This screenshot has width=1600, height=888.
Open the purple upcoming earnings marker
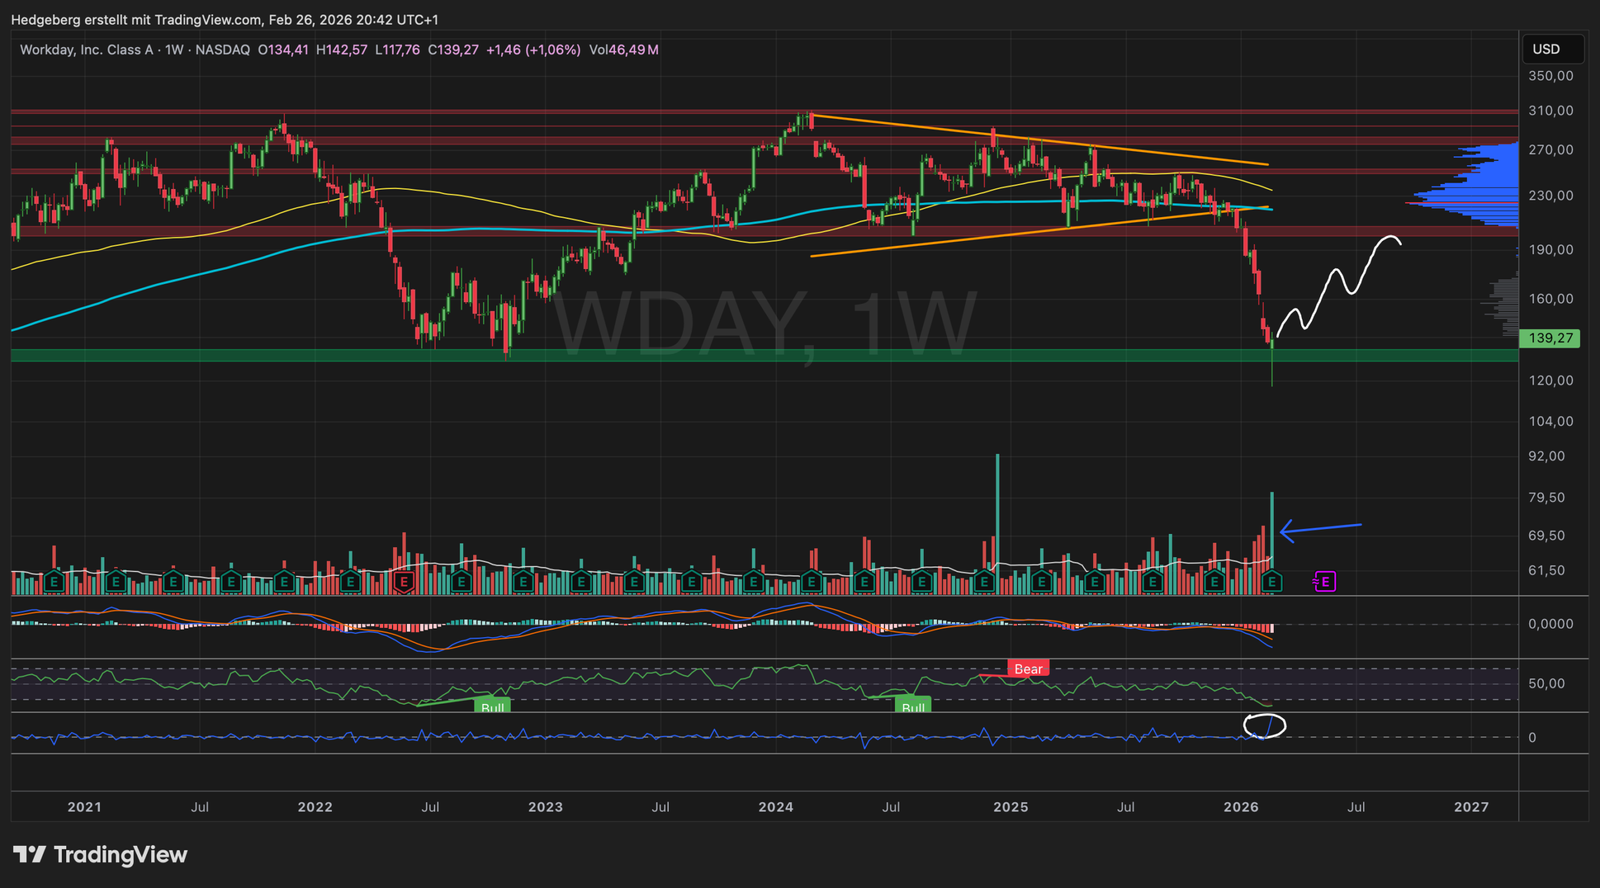click(1325, 581)
